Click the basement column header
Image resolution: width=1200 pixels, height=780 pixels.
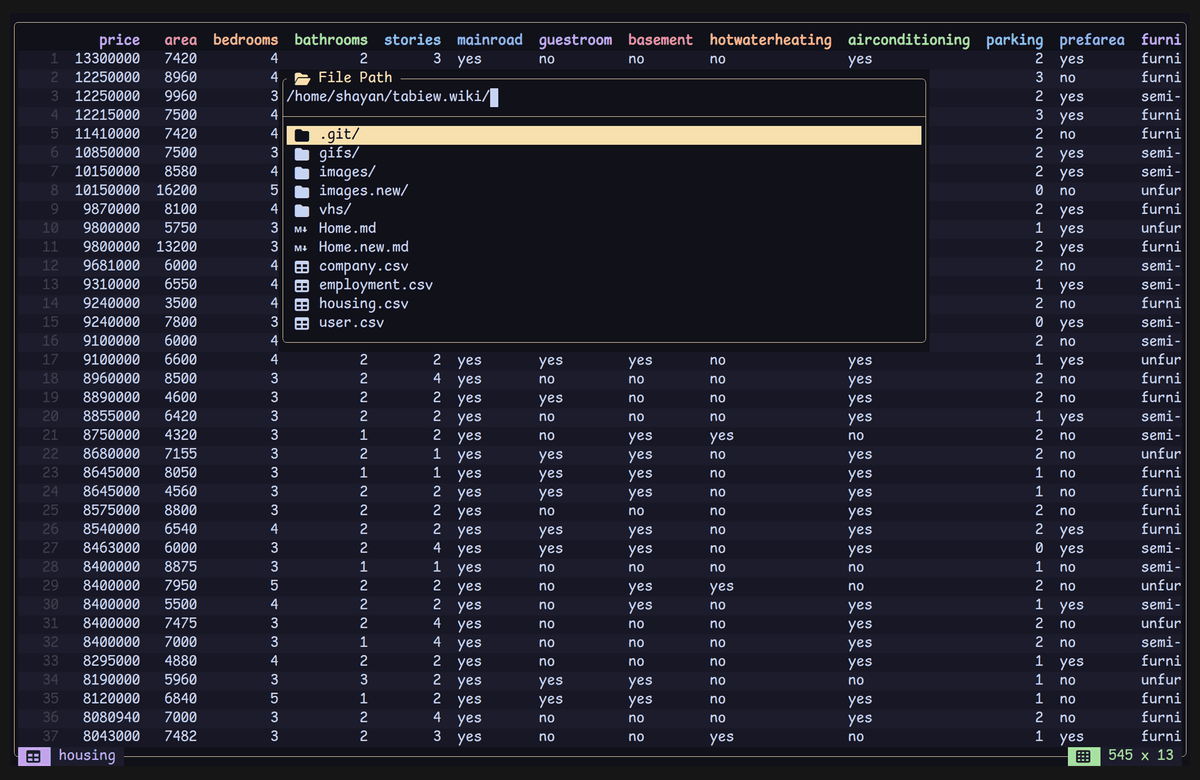(661, 40)
